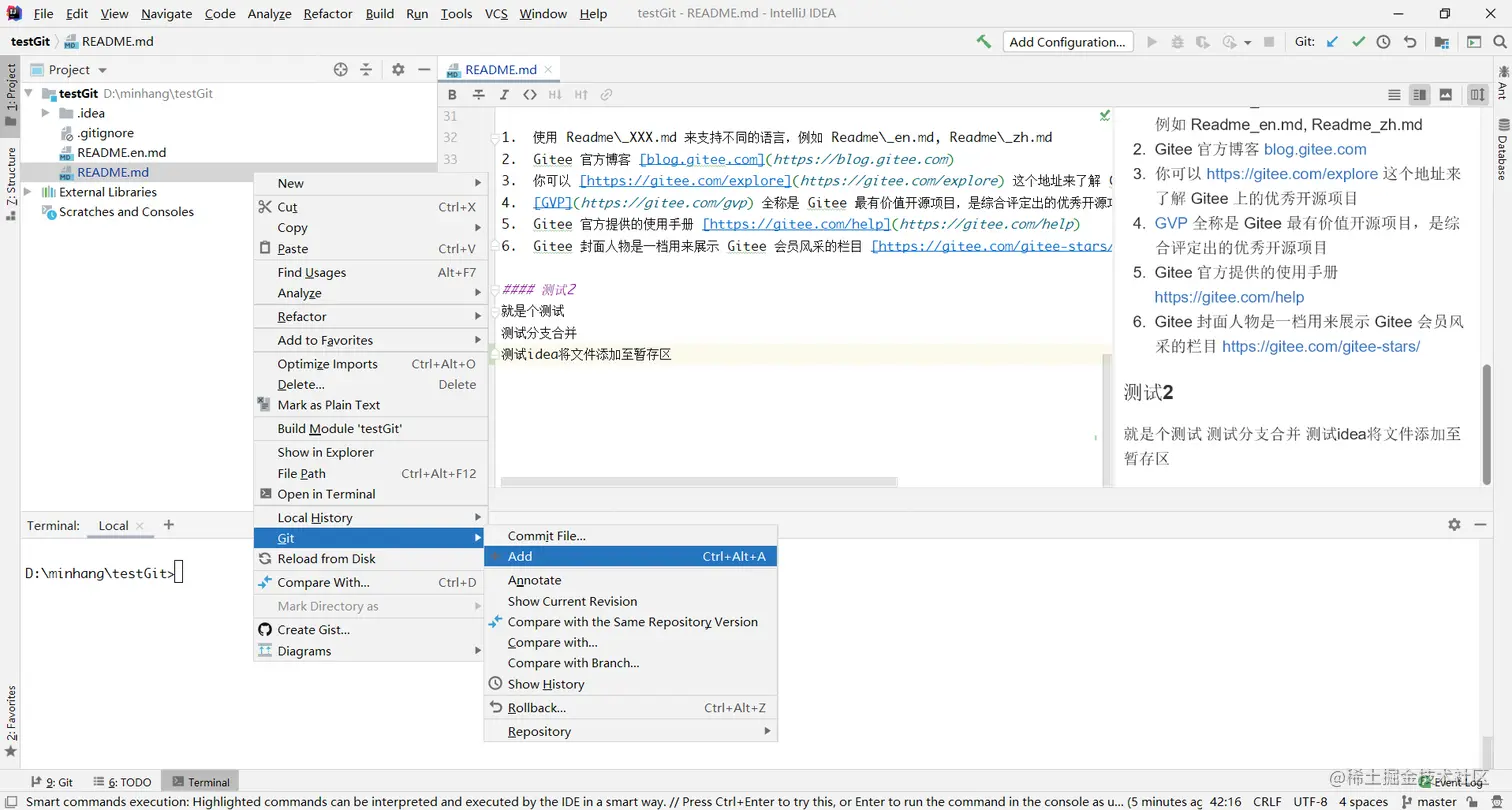
Task: Toggle the 2: Favorites tool window tab
Action: click(x=11, y=720)
